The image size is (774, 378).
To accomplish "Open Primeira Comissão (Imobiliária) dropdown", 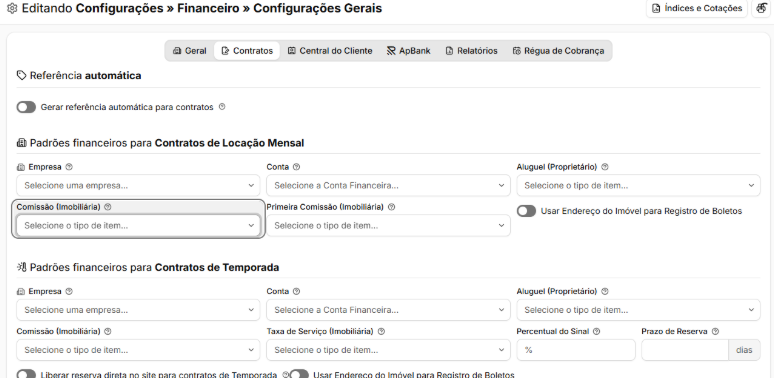I will coord(388,226).
